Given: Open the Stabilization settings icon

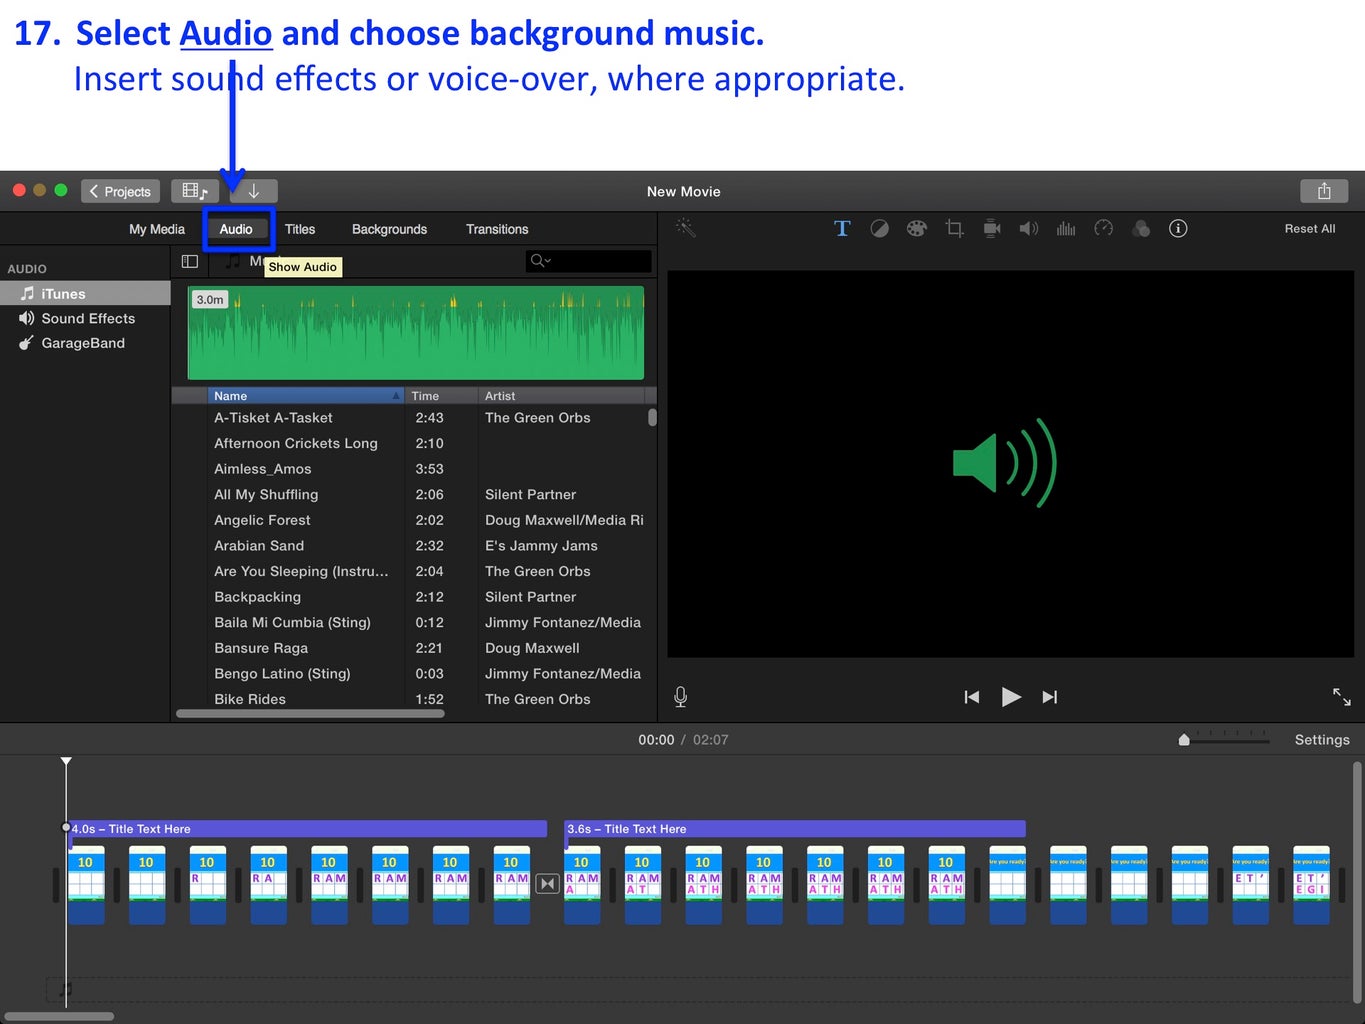Looking at the screenshot, I should coord(991,228).
